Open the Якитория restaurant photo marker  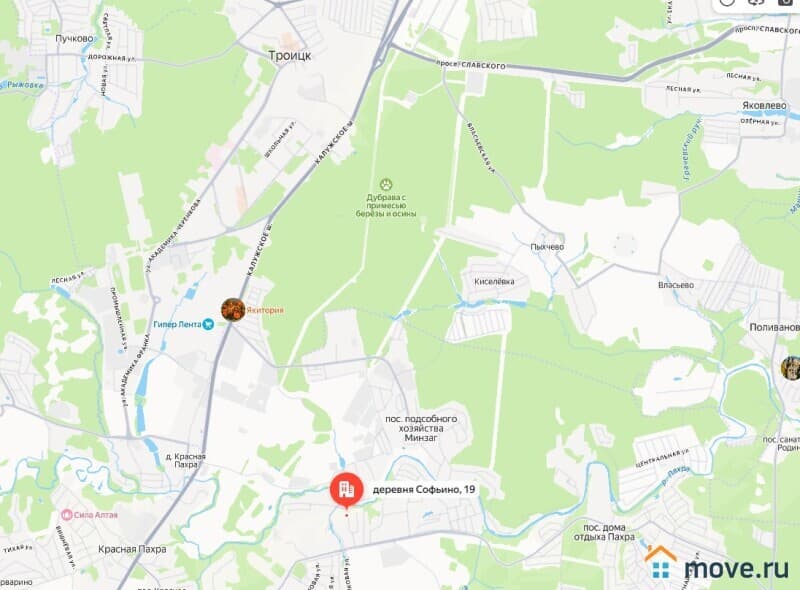[x=233, y=310]
